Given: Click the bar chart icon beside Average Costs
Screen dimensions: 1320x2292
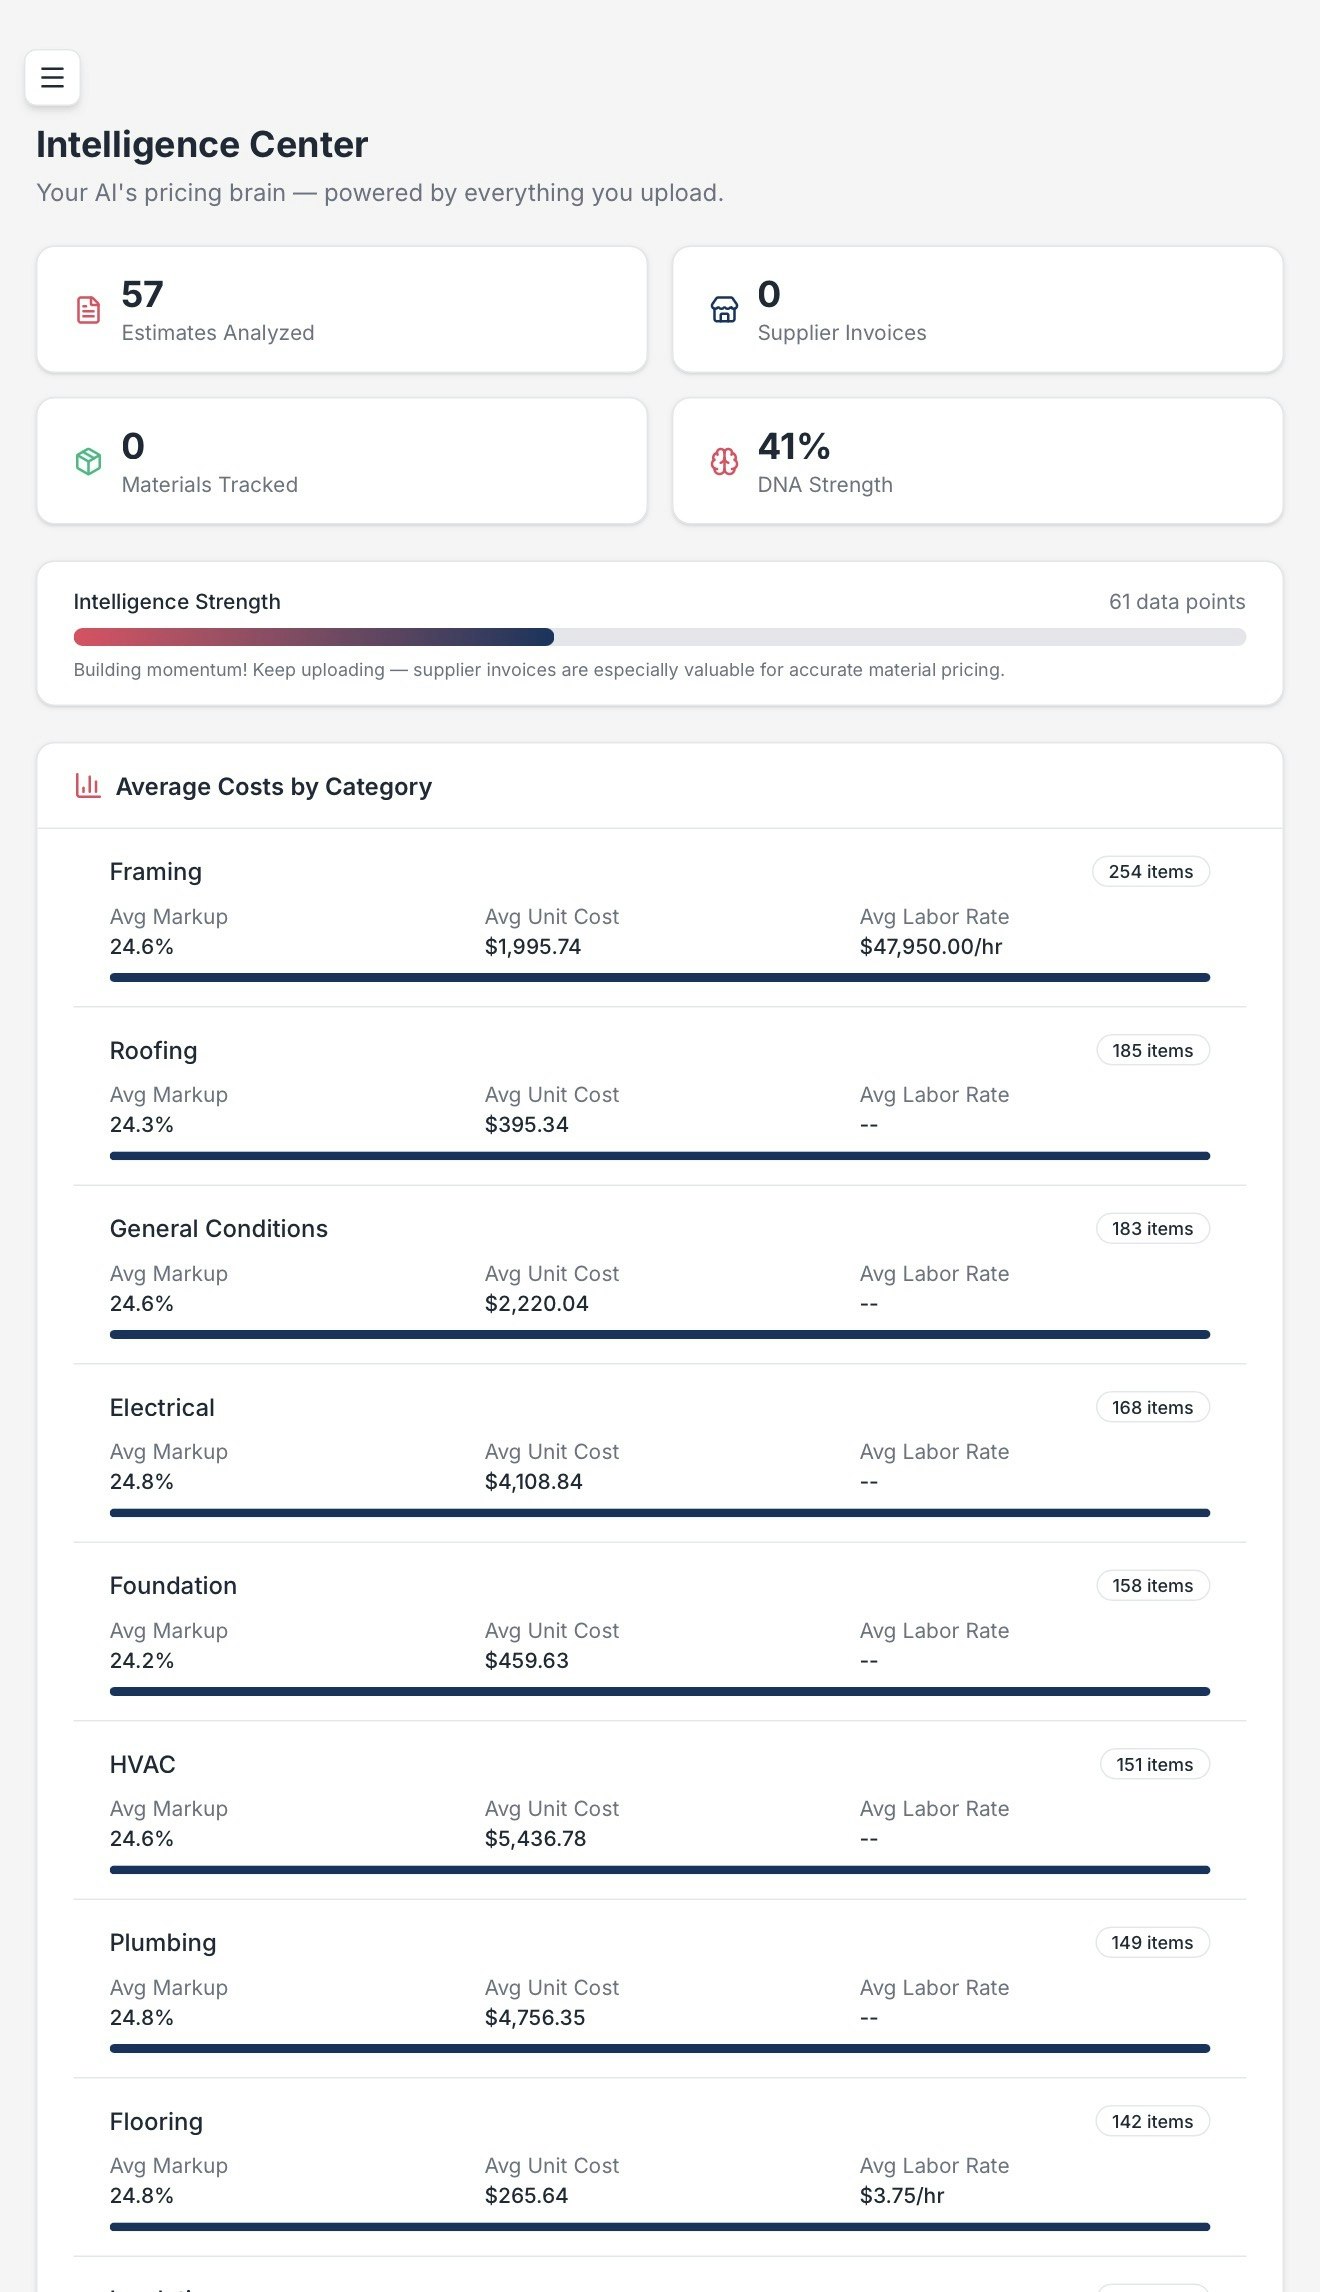Looking at the screenshot, I should 88,786.
